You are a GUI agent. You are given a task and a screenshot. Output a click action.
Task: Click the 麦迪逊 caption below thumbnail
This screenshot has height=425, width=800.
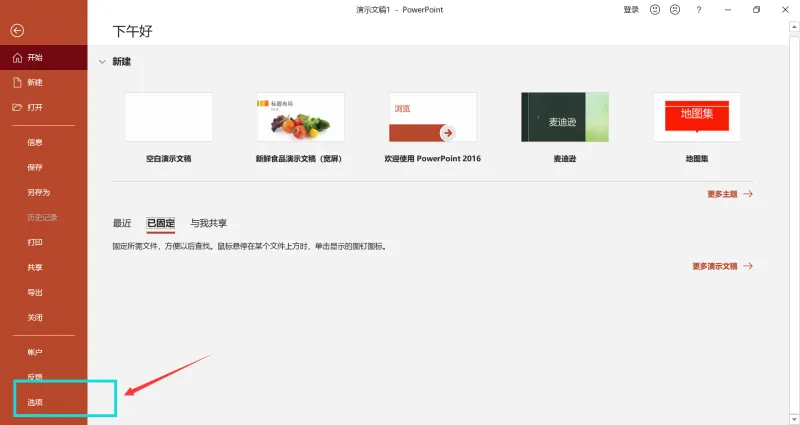click(x=565, y=159)
